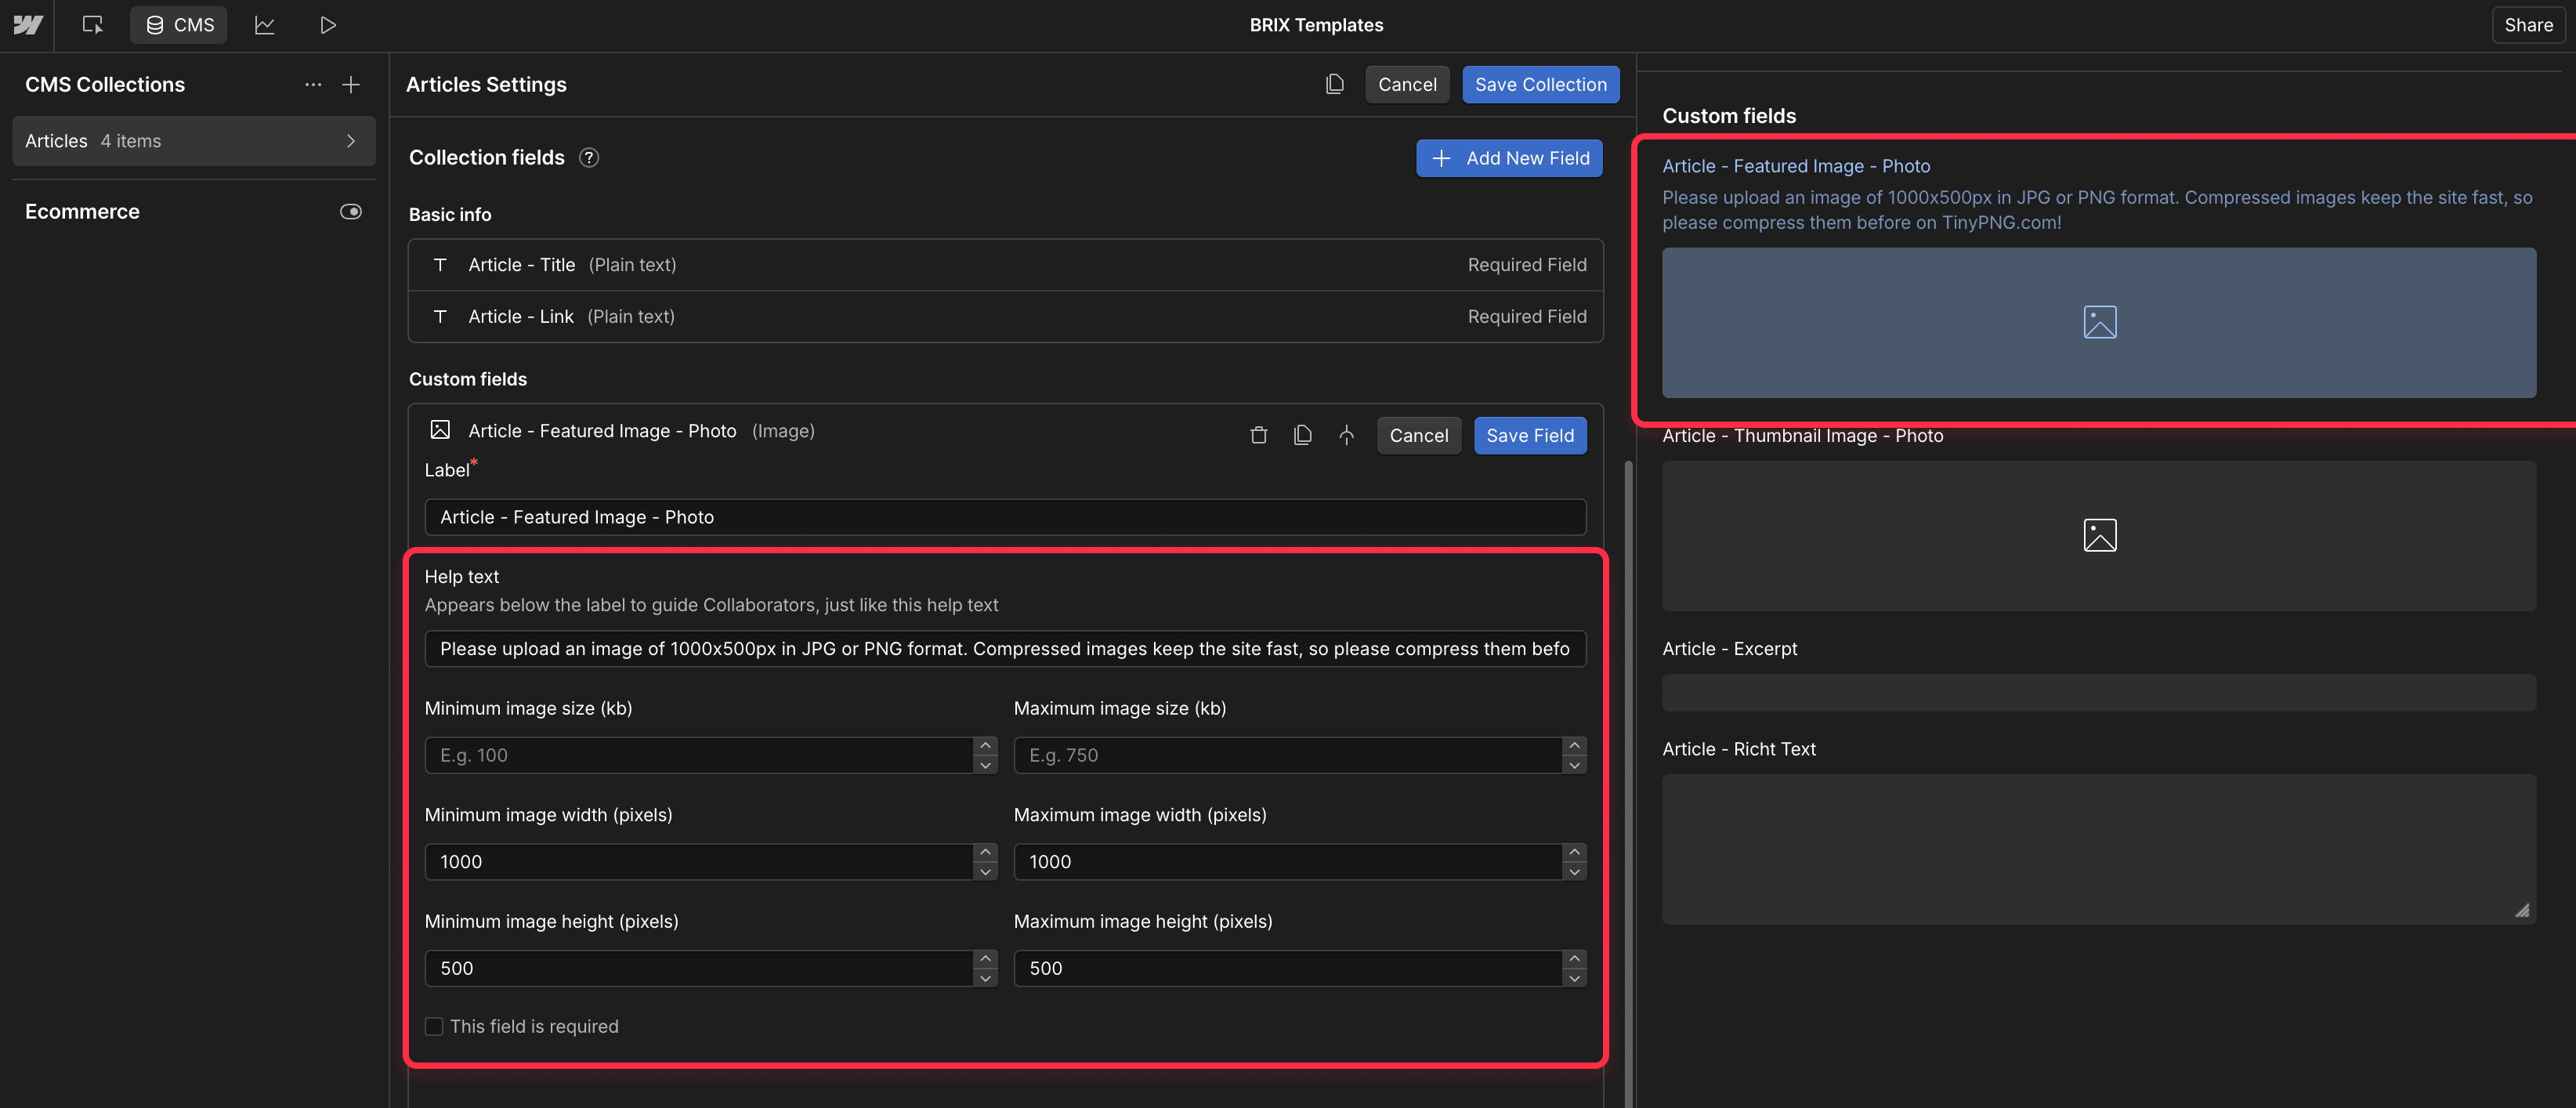Decrease Maximum image height stepper down
This screenshot has width=2576, height=1108.
(1574, 978)
